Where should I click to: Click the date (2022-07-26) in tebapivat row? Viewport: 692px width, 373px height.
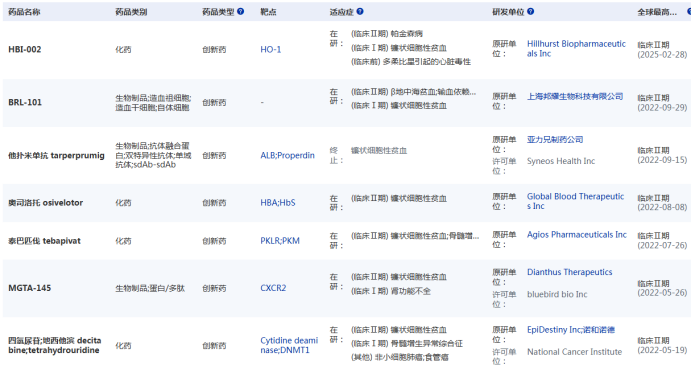point(662,245)
